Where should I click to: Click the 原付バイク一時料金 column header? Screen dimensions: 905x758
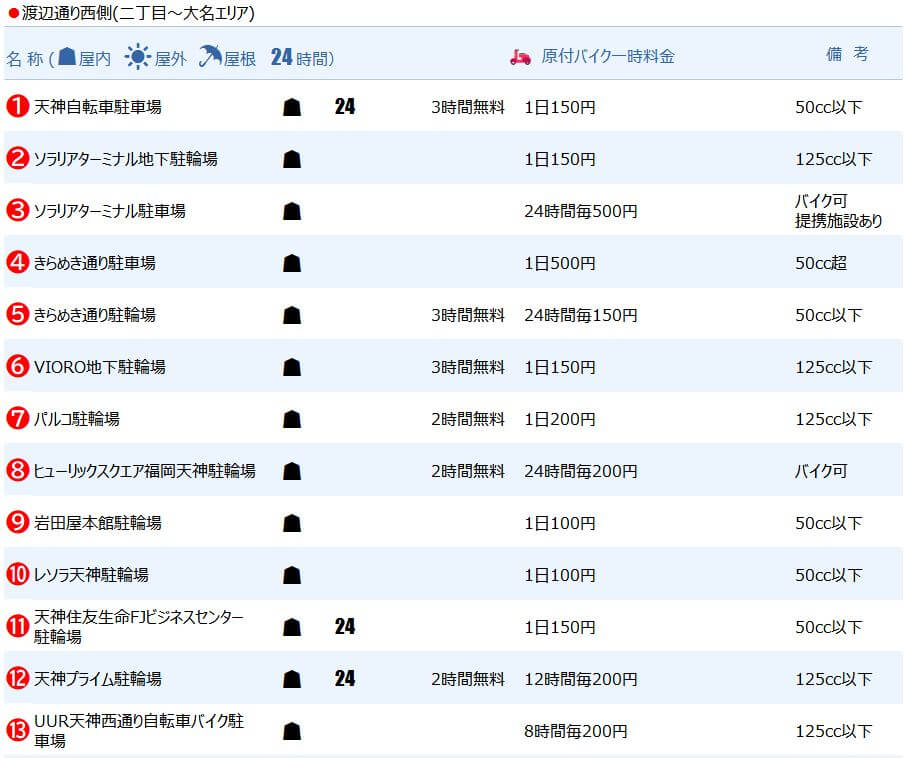point(608,57)
